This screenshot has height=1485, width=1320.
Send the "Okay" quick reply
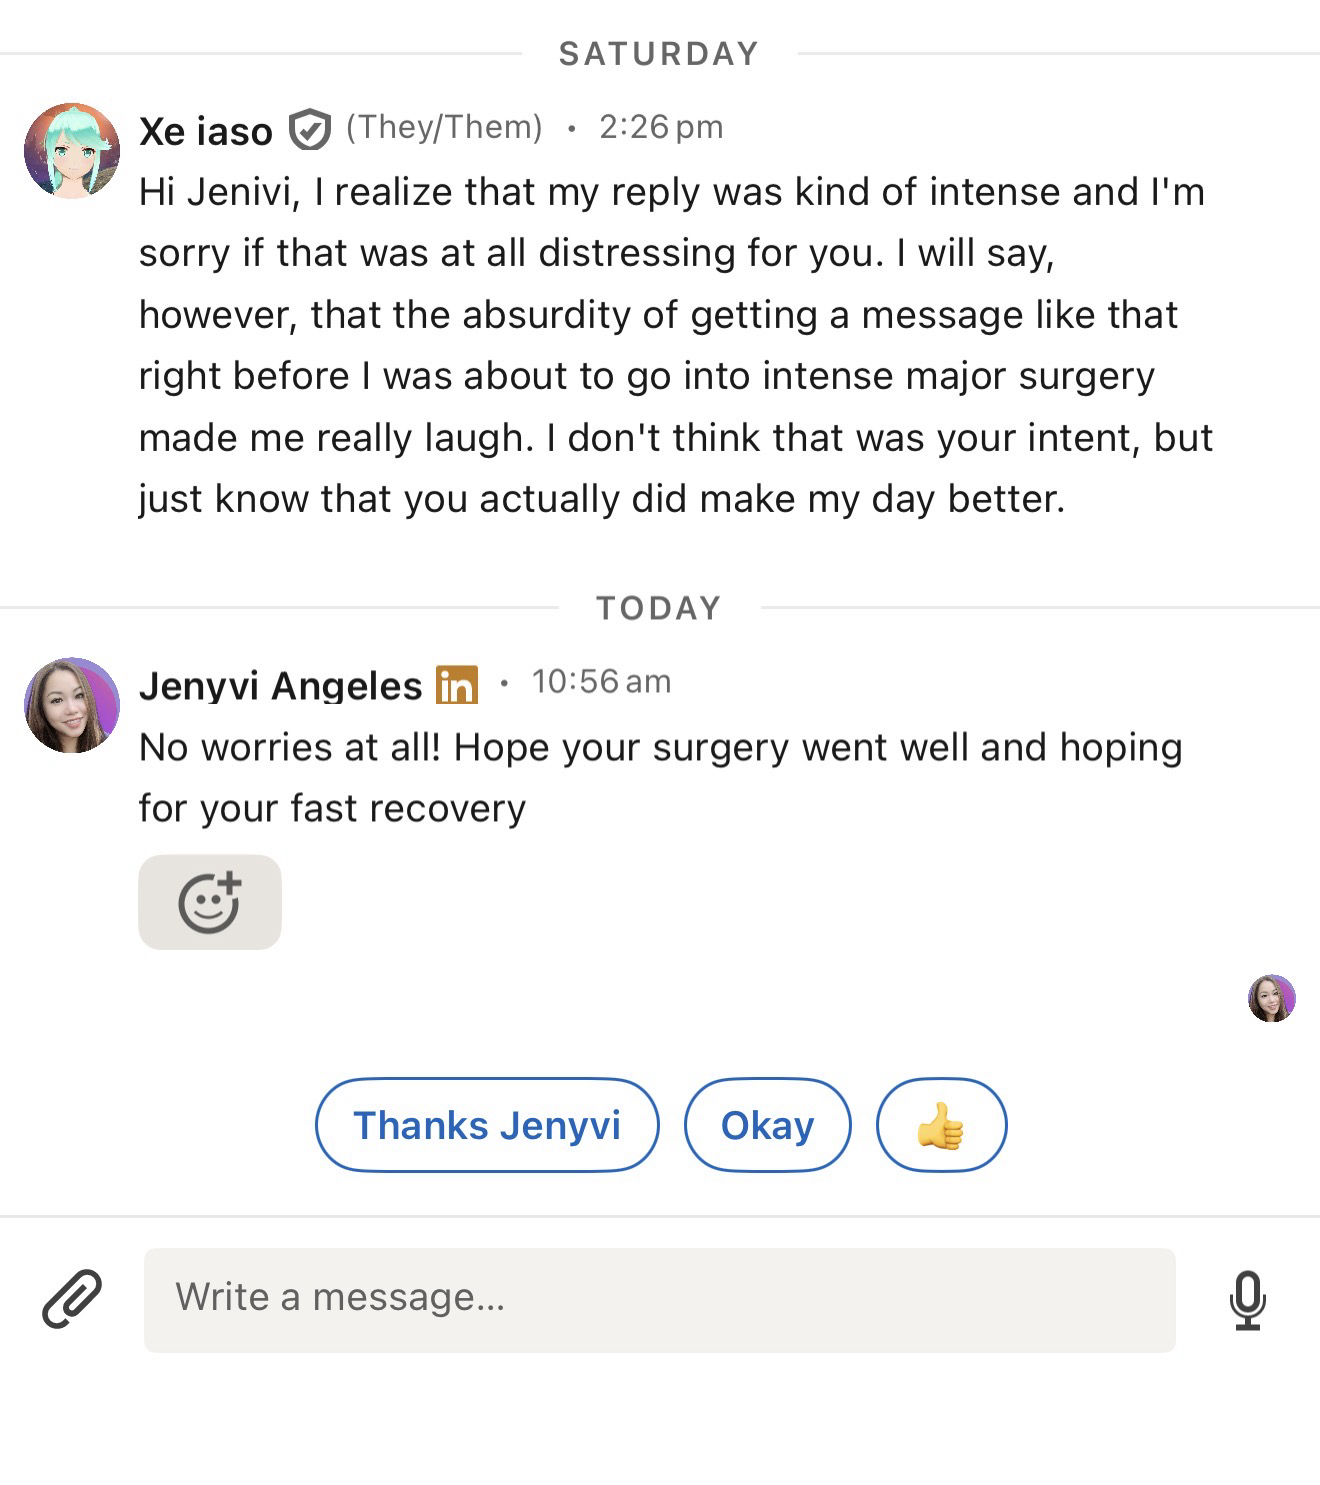(767, 1125)
